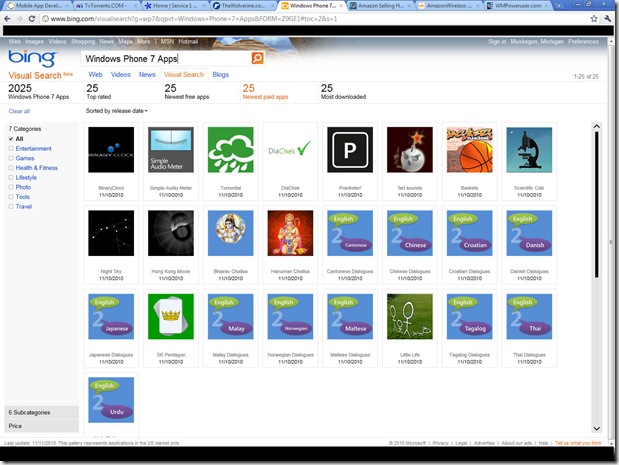
Task: Go back using browser back arrow
Action: pos(8,19)
